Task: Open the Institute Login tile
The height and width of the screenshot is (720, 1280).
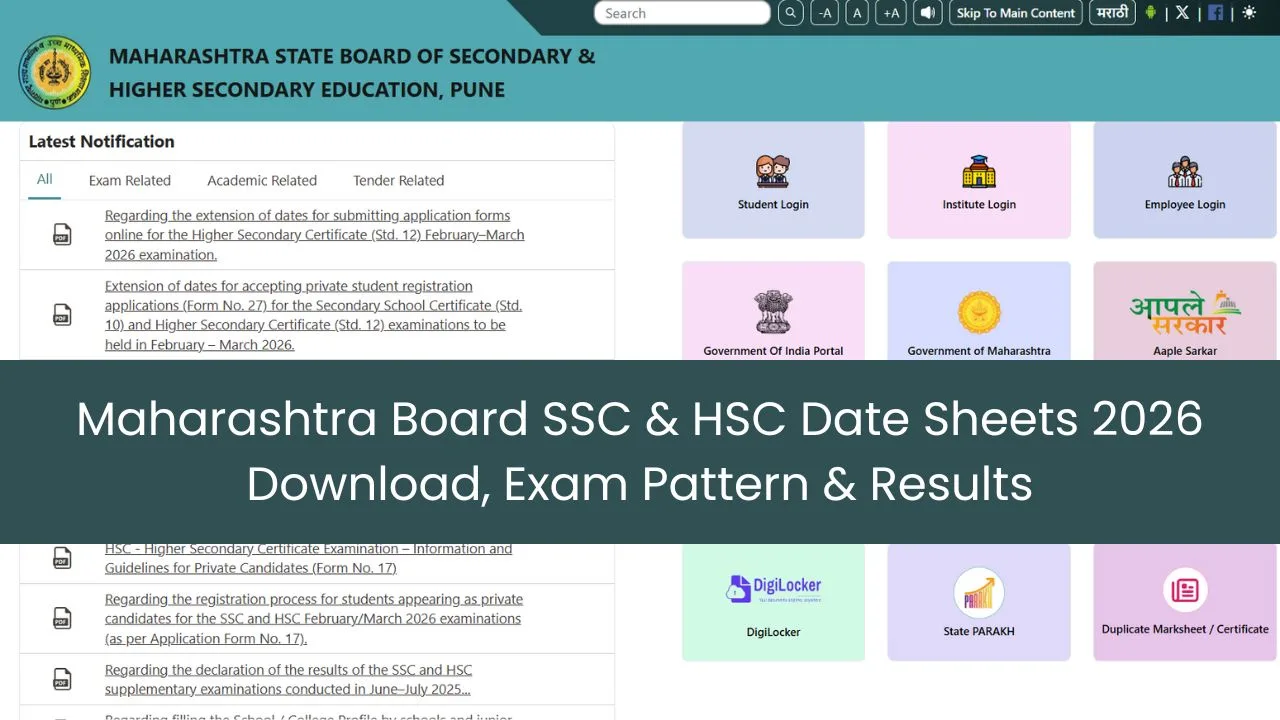Action: point(979,181)
